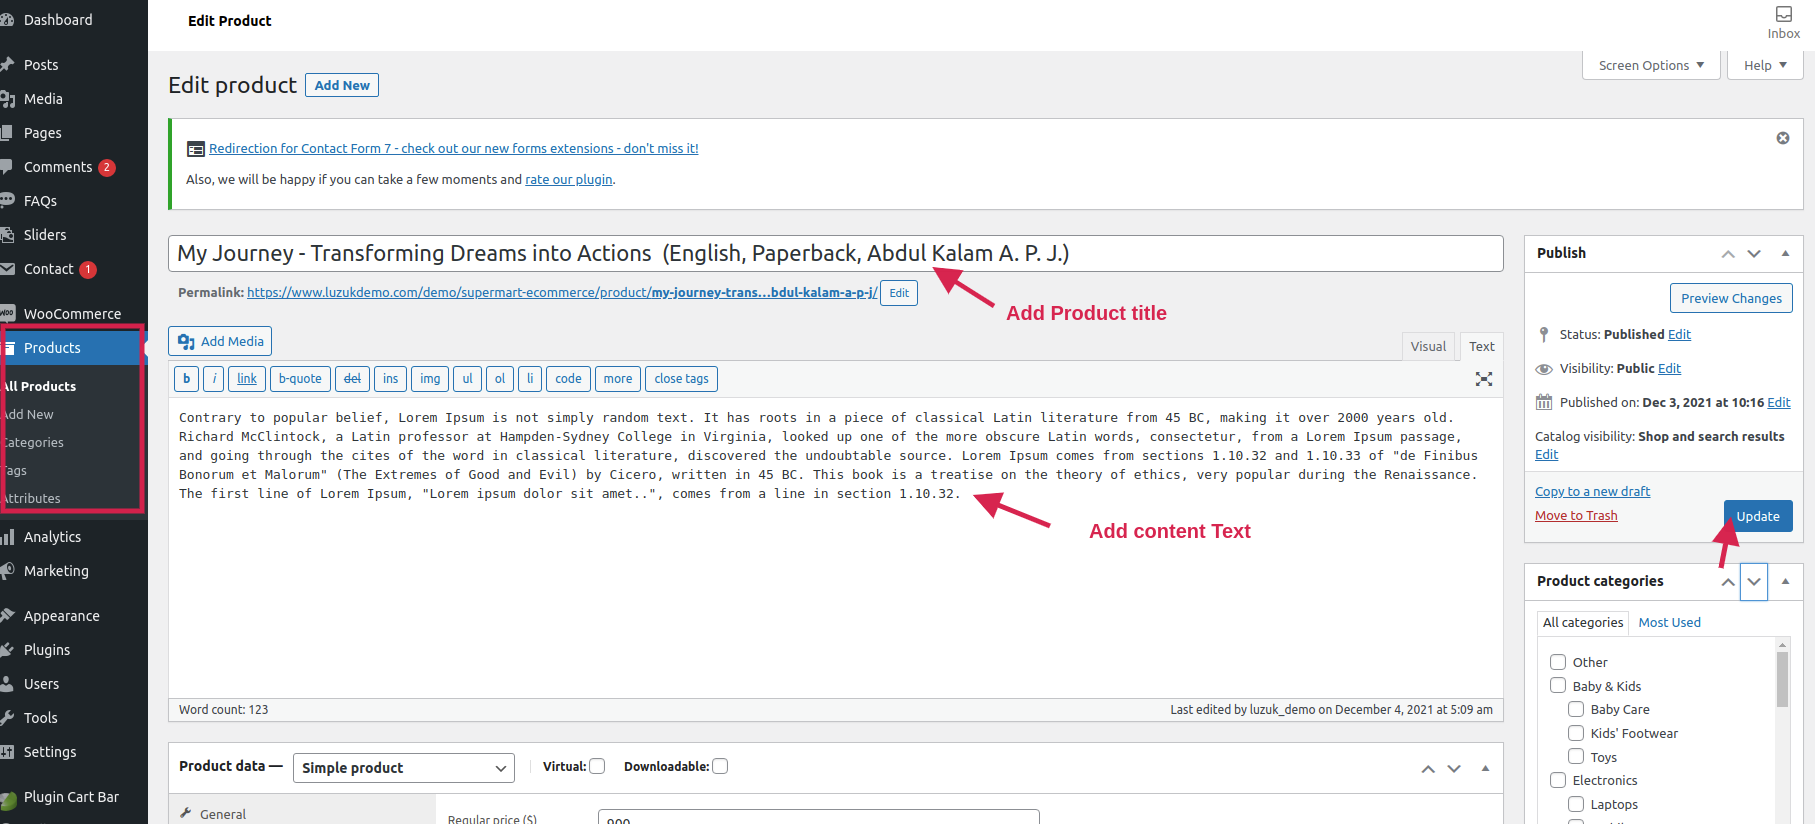
Task: Move Product data panel up
Action: coord(1428,769)
